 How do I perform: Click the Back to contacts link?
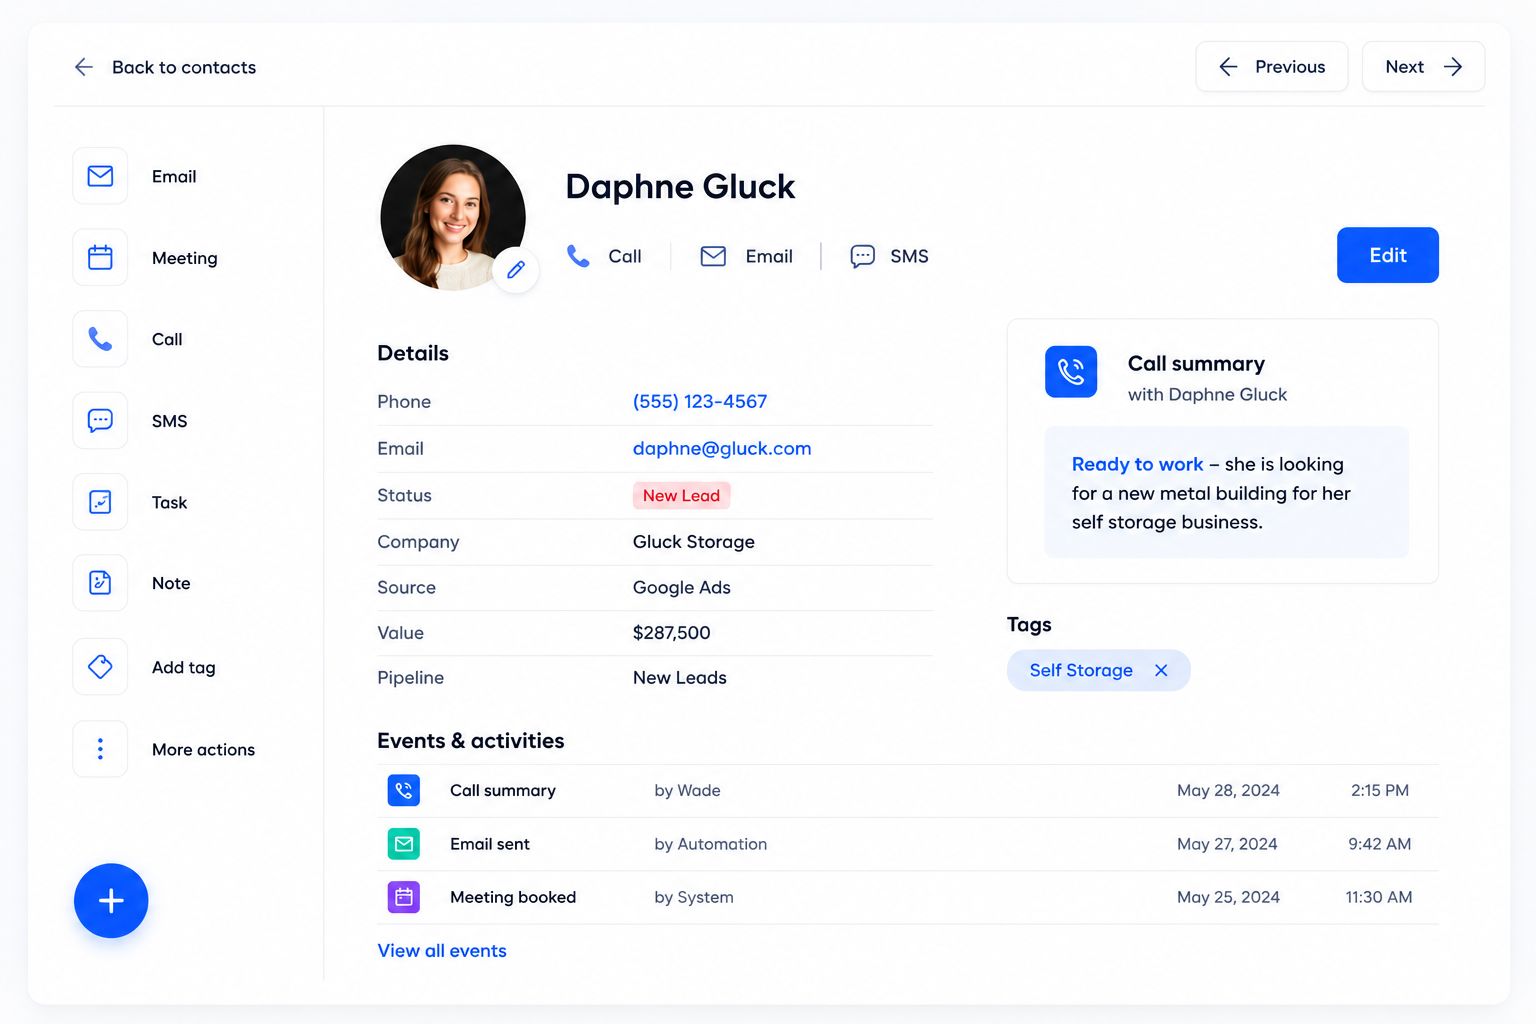[x=184, y=67]
